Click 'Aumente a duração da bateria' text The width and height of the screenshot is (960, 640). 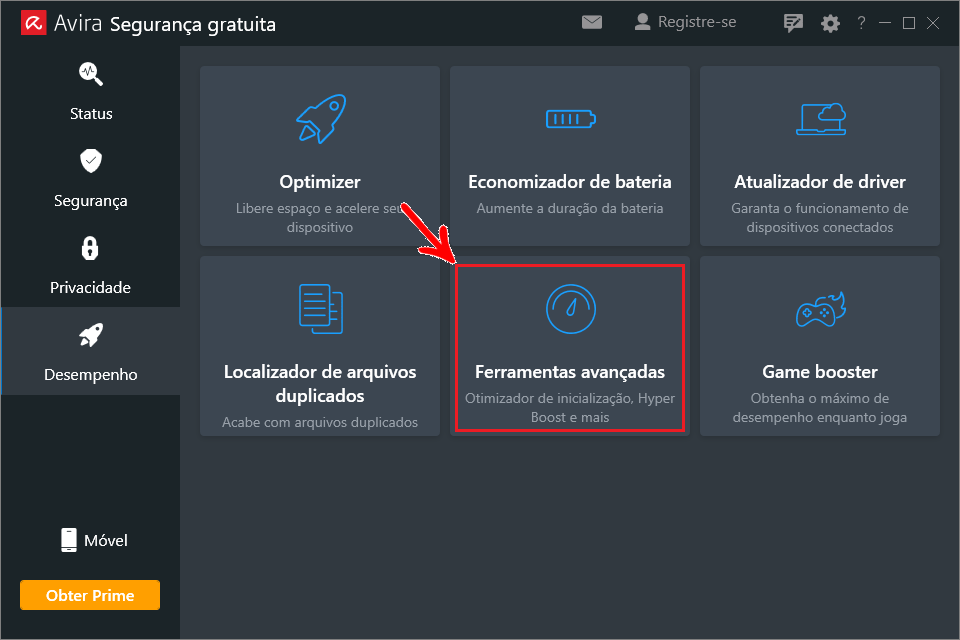click(x=570, y=208)
